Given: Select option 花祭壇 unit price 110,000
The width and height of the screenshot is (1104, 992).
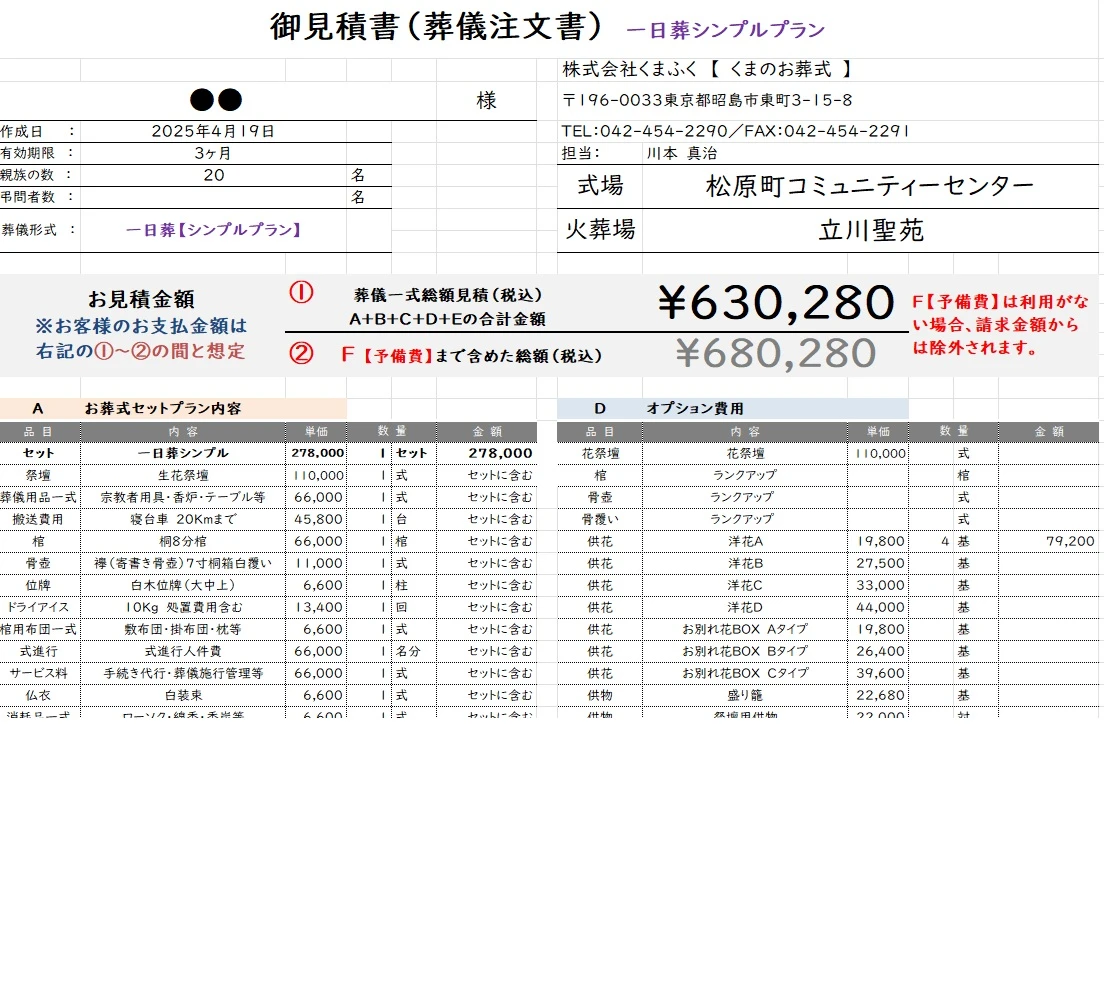Looking at the screenshot, I should pos(879,453).
